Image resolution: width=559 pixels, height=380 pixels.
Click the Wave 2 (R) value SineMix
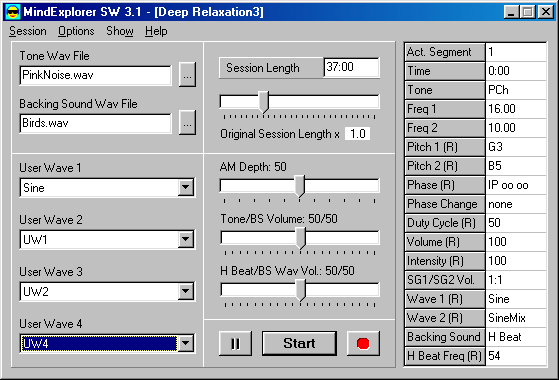coord(516,318)
